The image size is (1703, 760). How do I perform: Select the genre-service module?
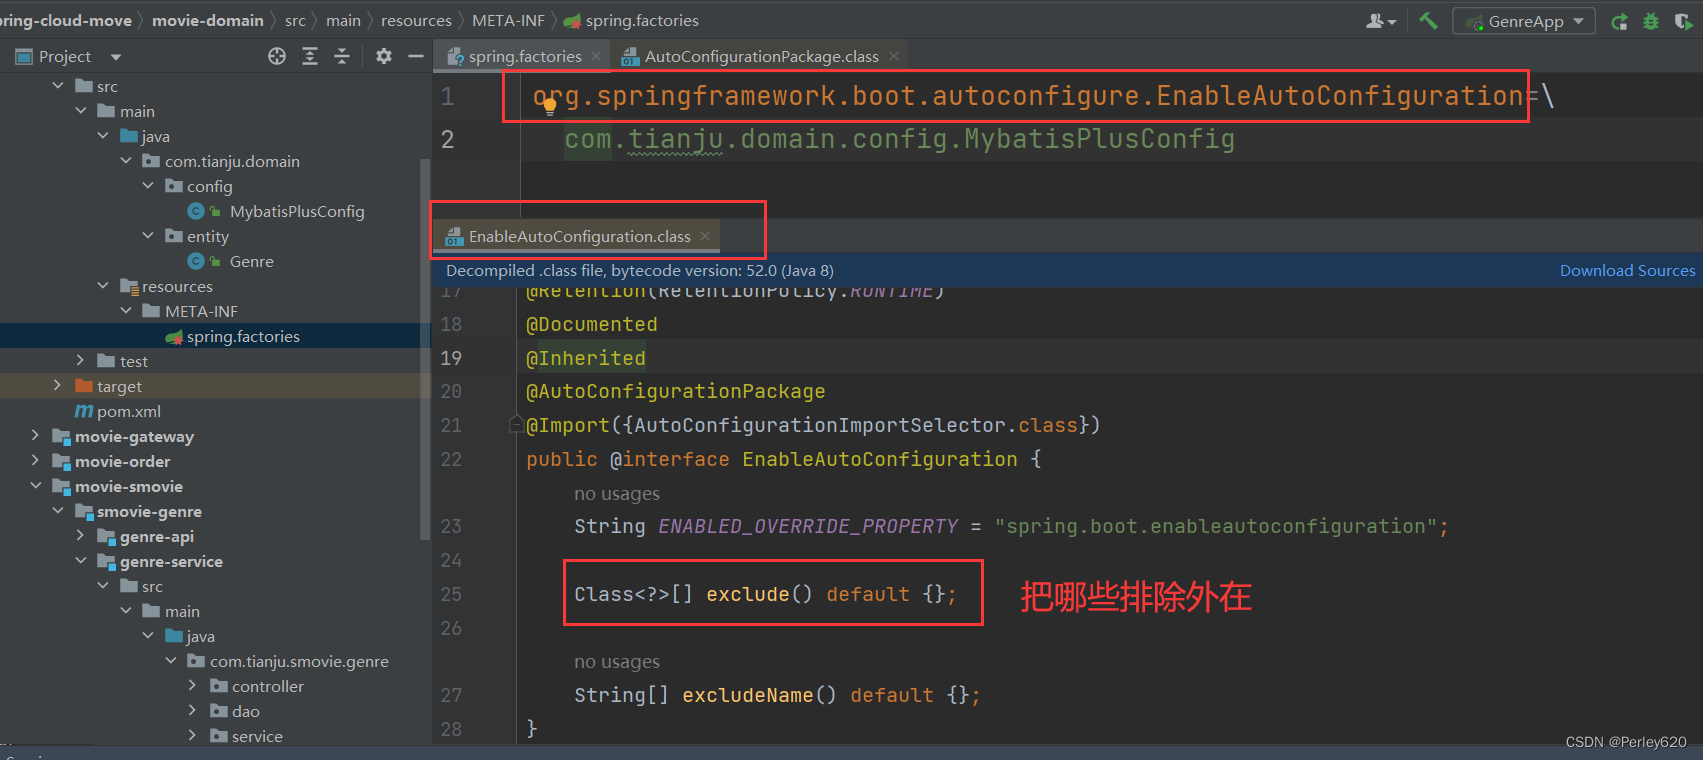pyautogui.click(x=171, y=561)
